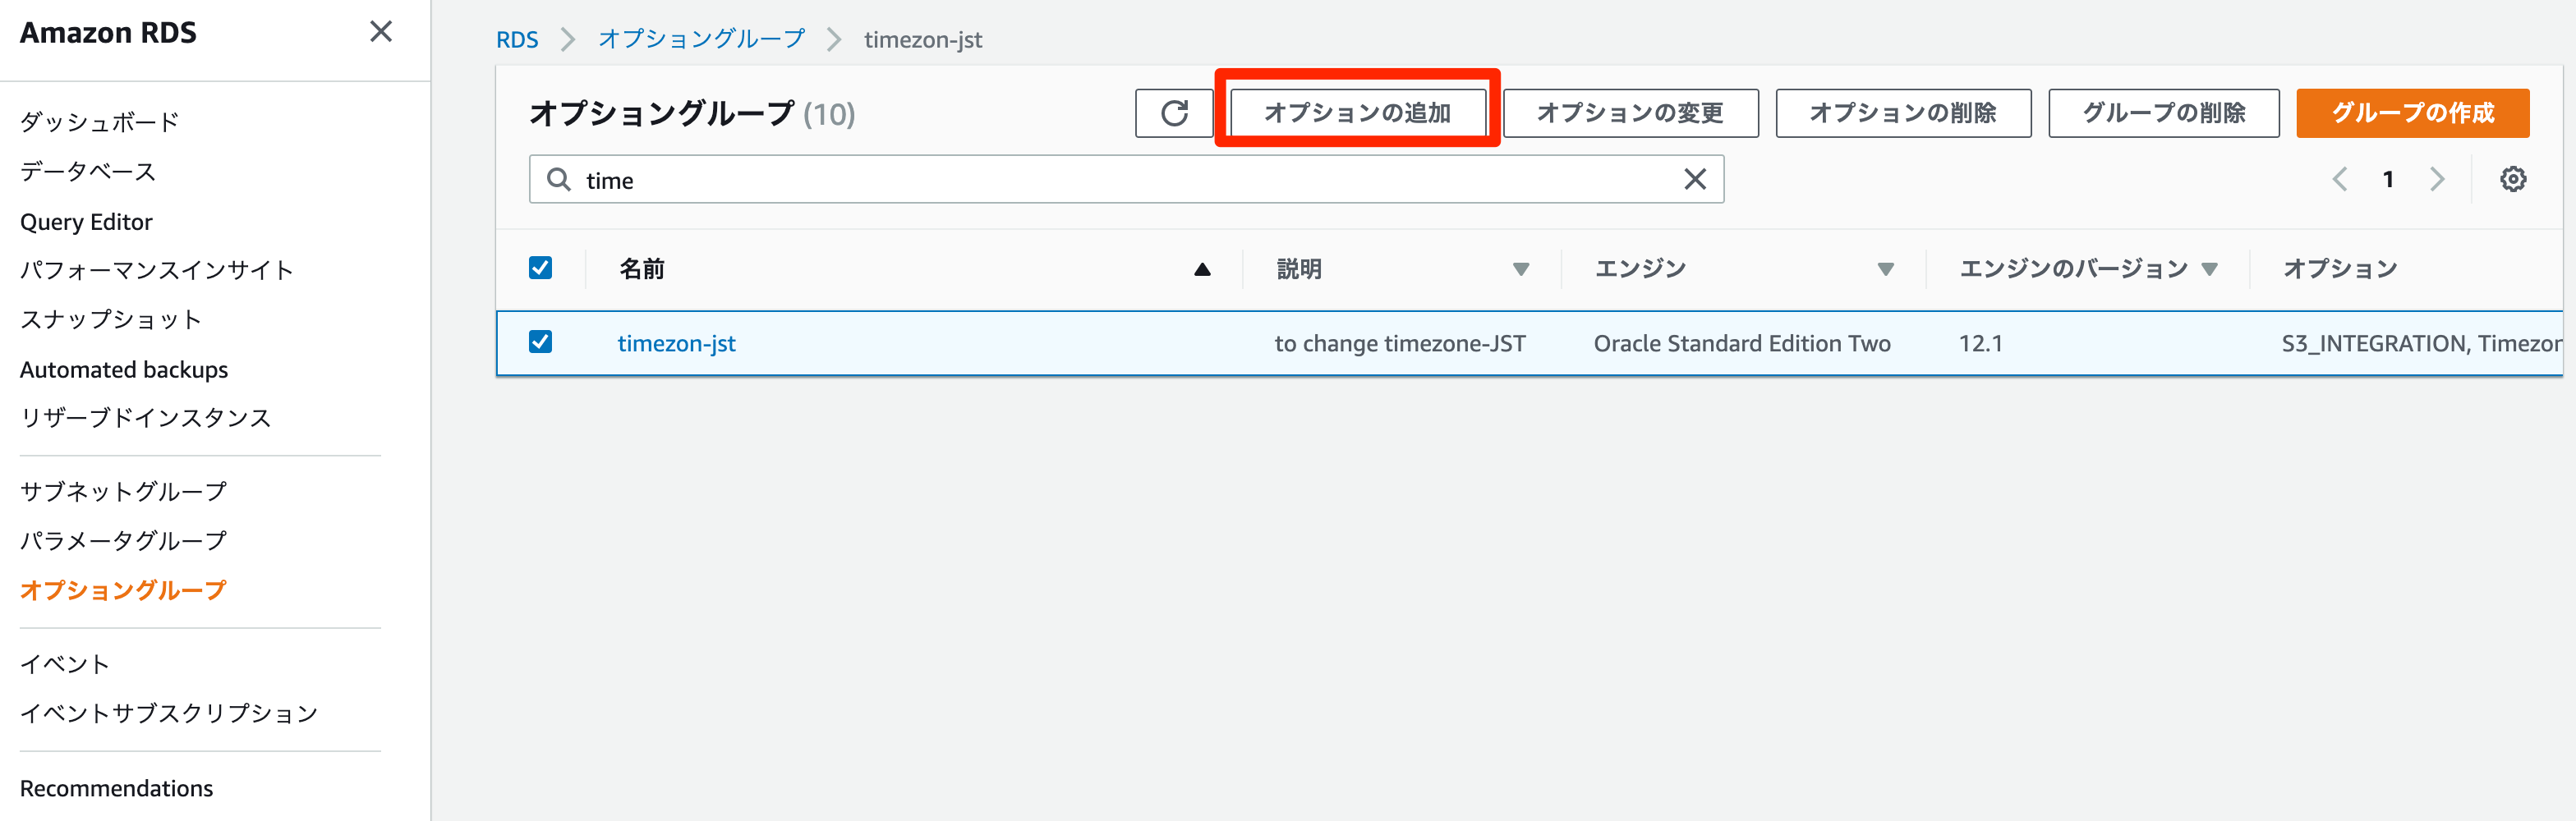Toggle the select-all header checkbox

540,268
